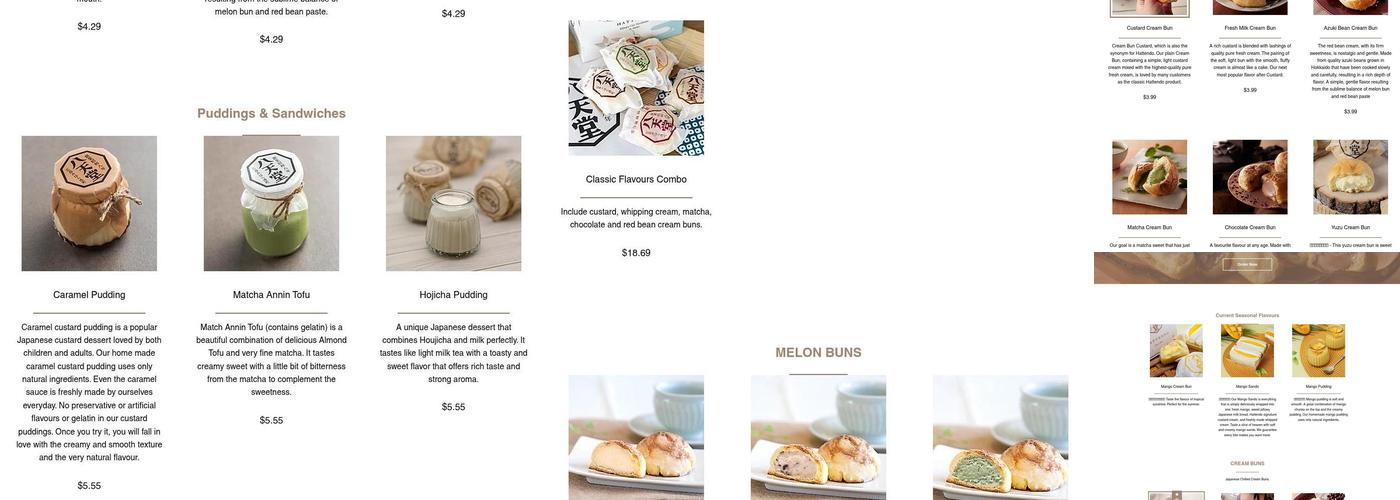Click the Hojicha Pudding title
Image resolution: width=1400 pixels, height=500 pixels.
(453, 295)
